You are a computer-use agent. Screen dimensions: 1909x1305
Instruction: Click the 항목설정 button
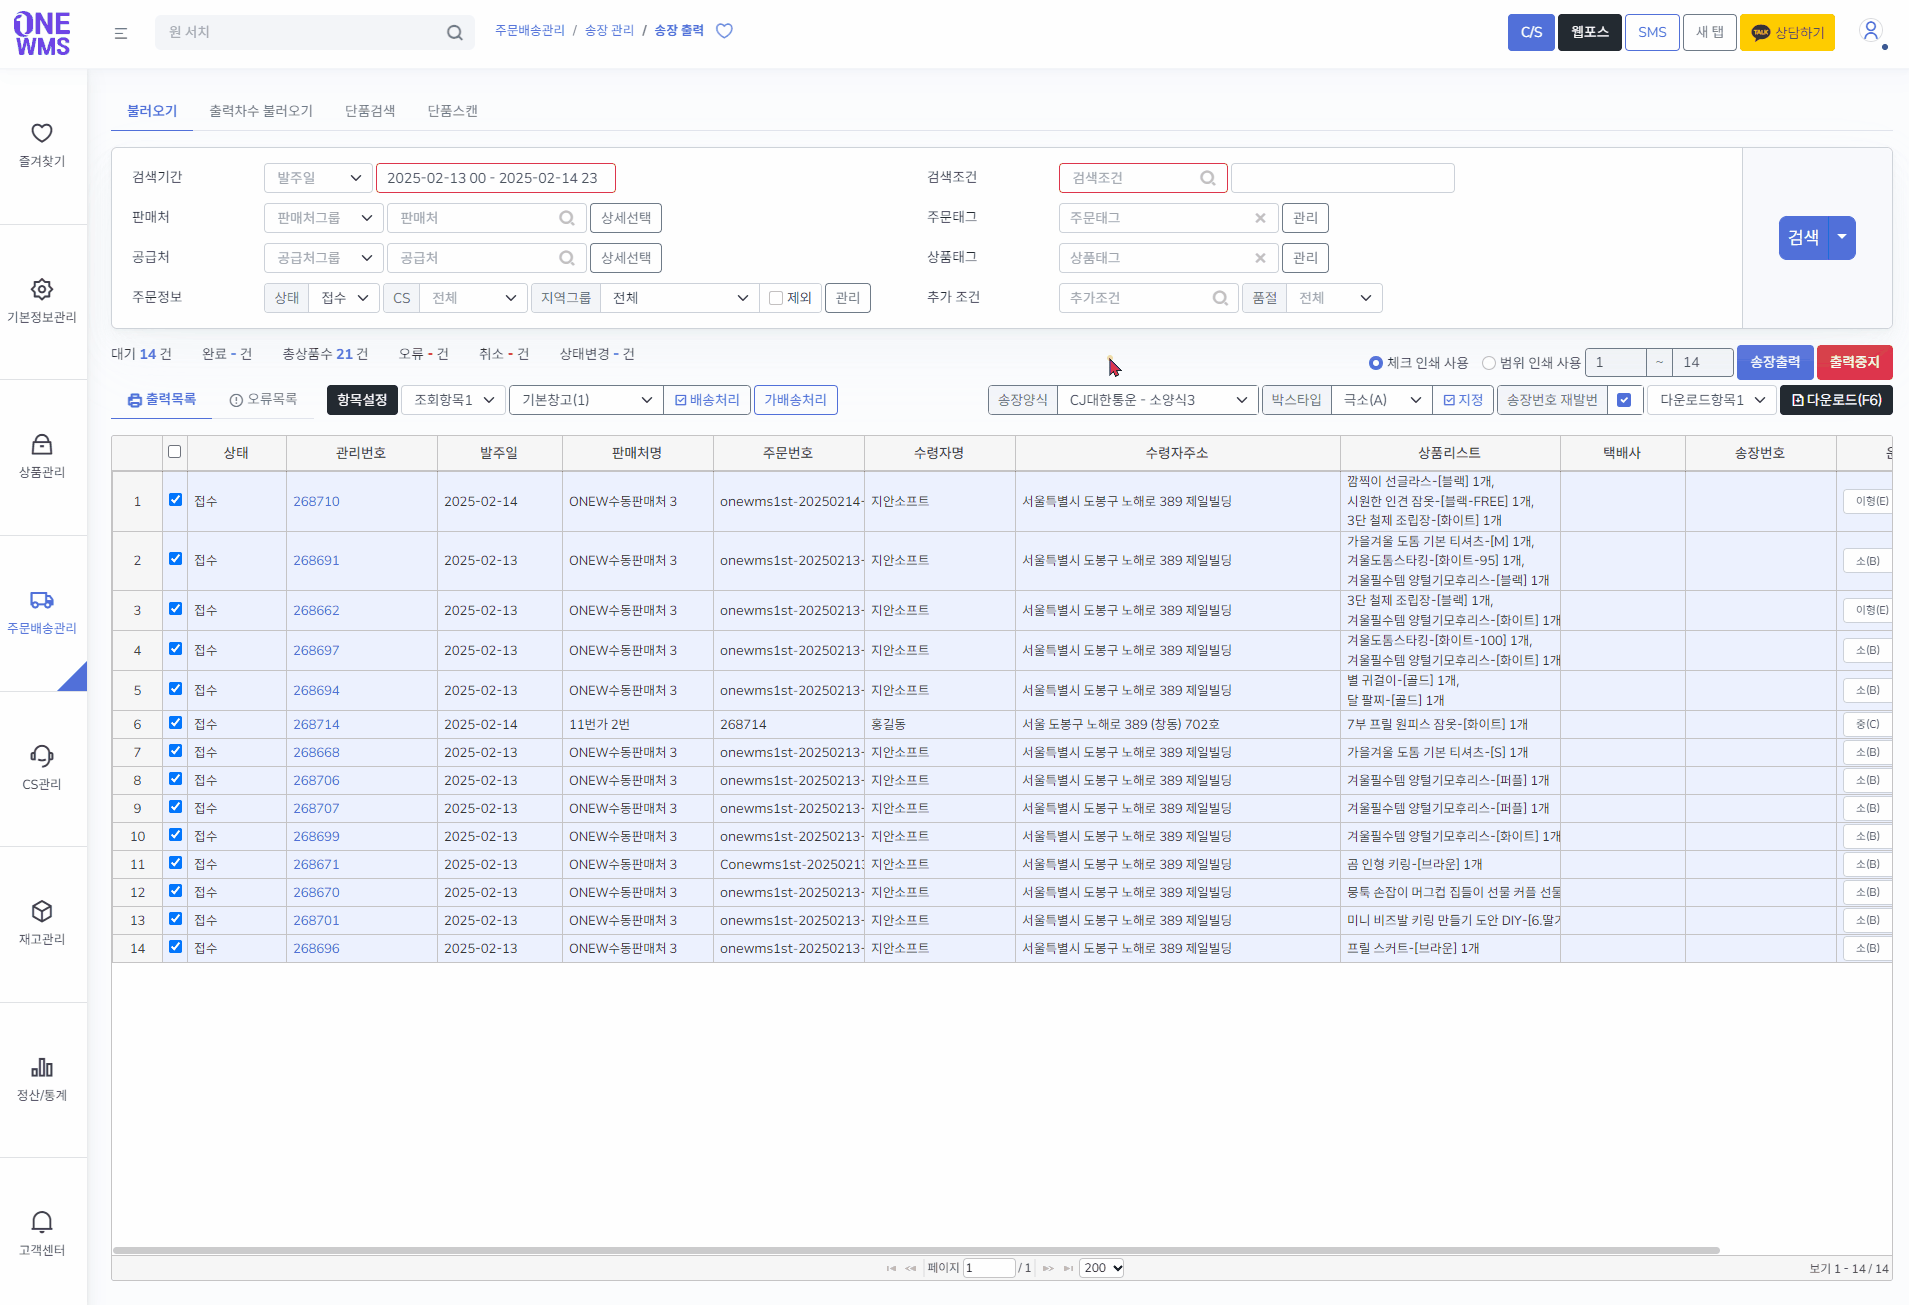362,400
